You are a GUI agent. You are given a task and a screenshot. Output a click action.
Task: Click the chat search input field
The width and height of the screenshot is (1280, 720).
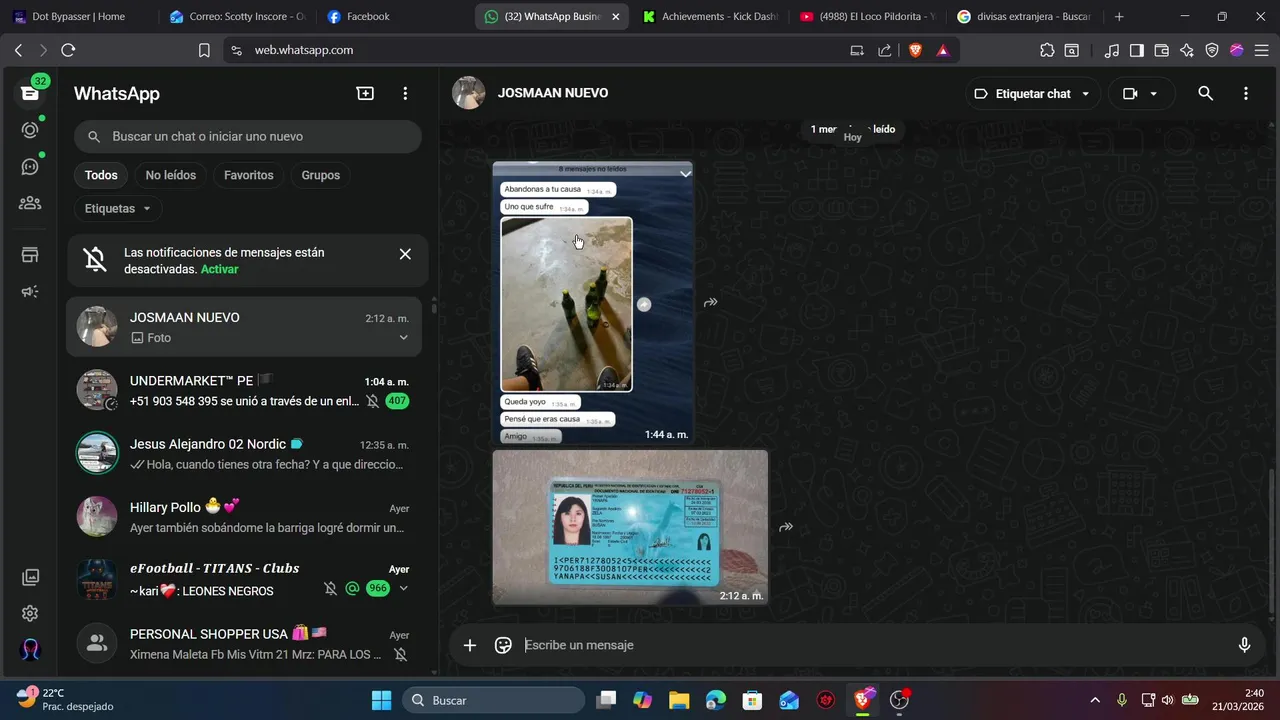click(248, 136)
